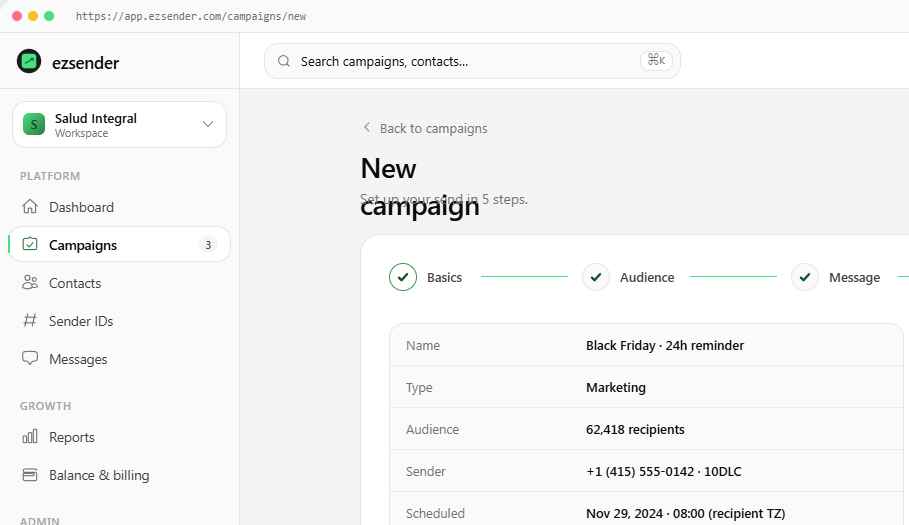Click the Sender row label
Screen dimensions: 909x525
[426, 471]
